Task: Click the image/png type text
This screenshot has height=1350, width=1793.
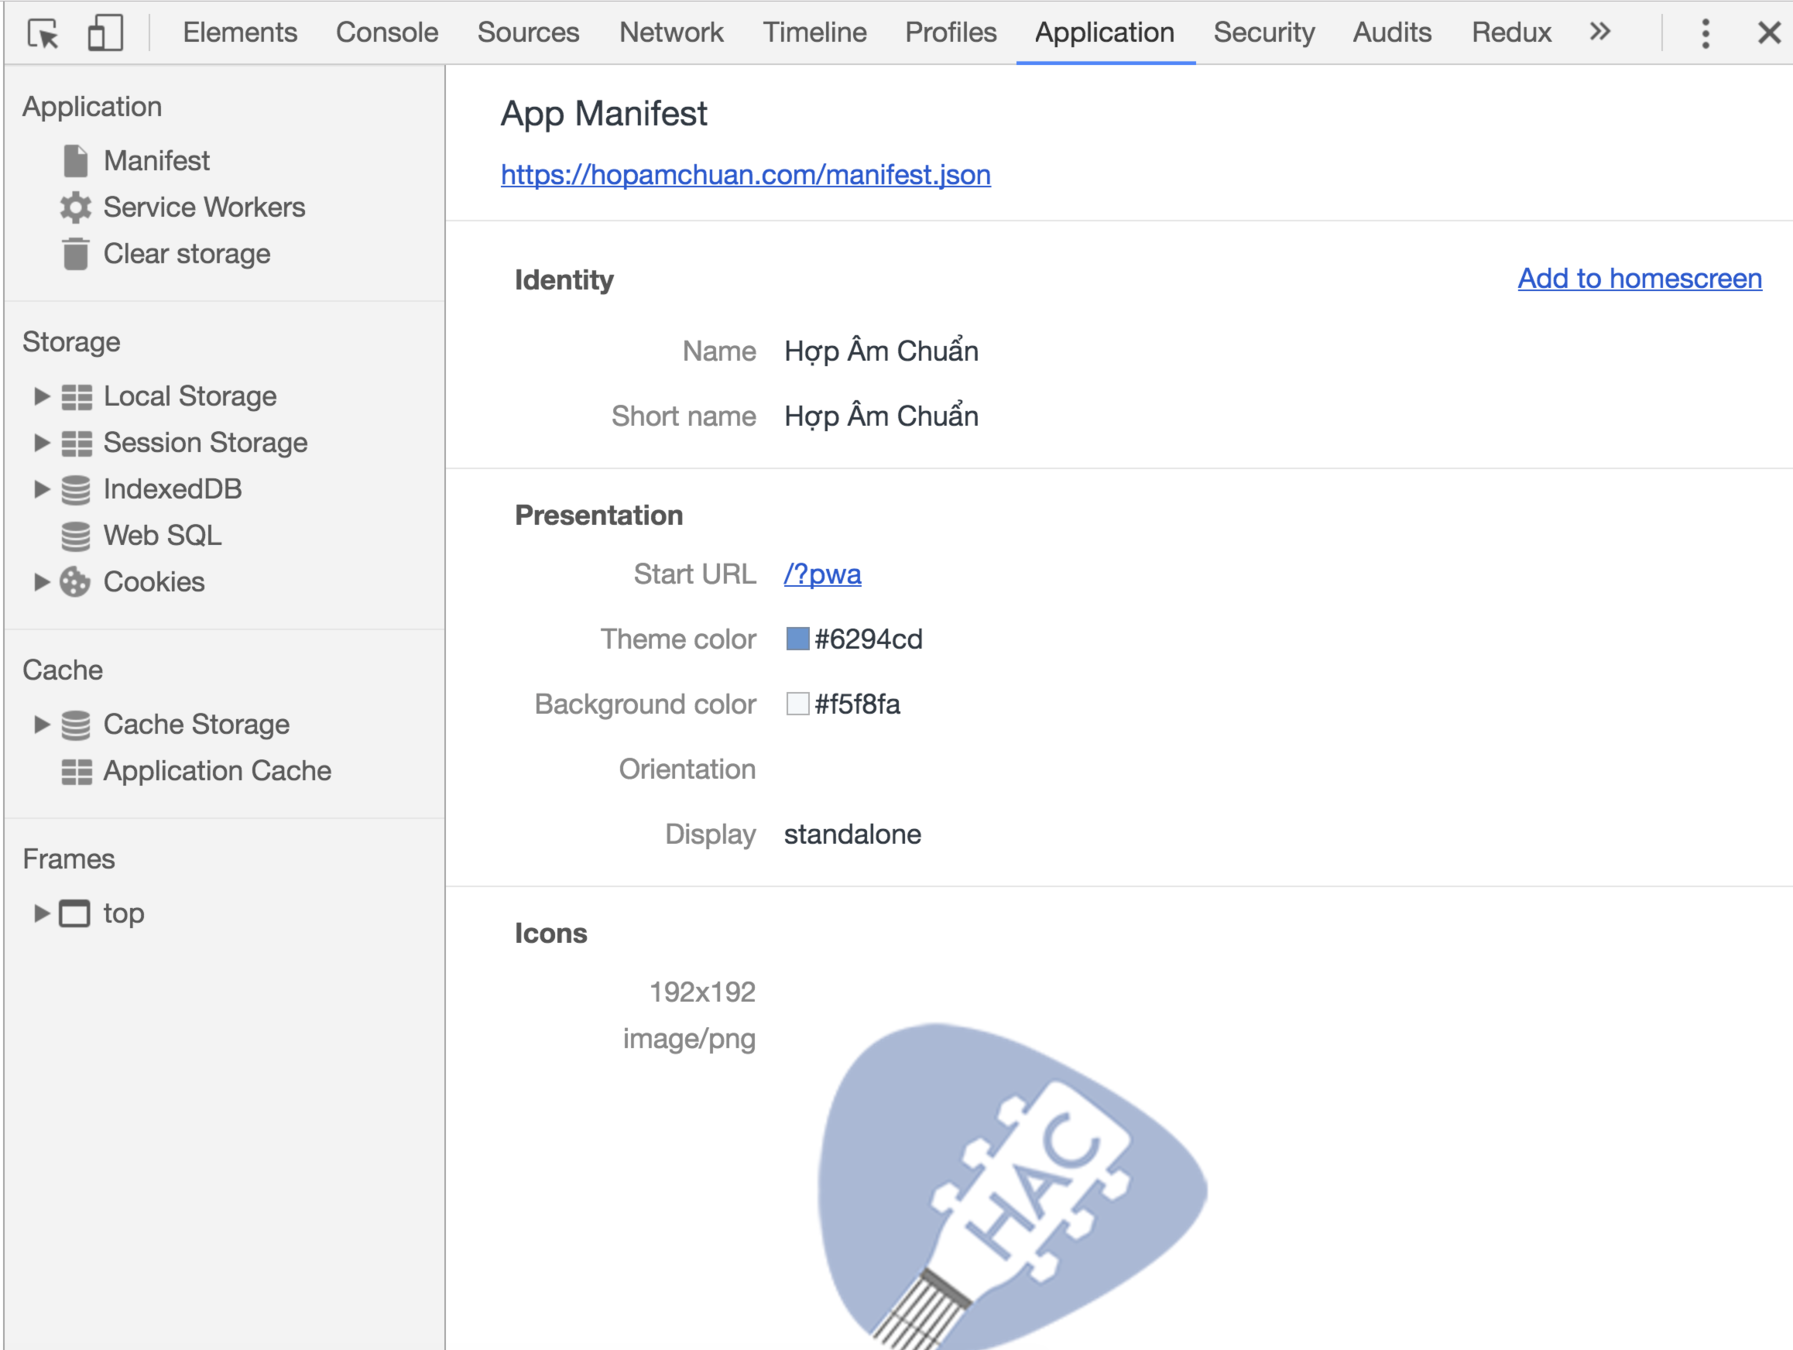Action: (689, 1039)
